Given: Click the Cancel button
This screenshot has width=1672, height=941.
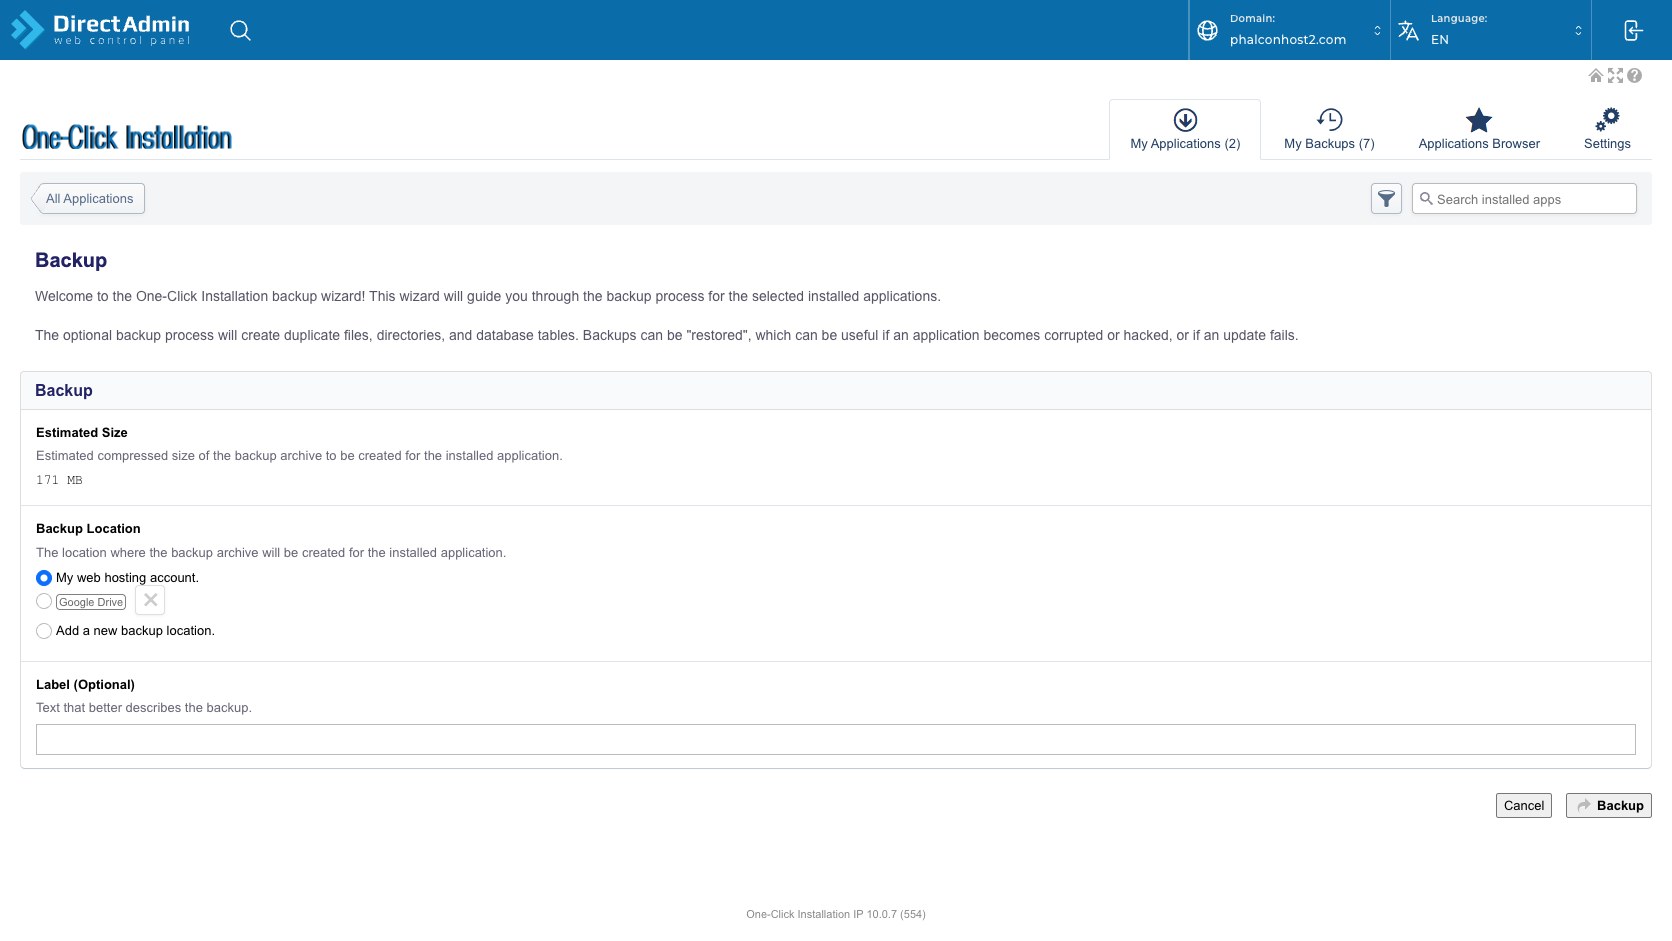Looking at the screenshot, I should point(1524,806).
